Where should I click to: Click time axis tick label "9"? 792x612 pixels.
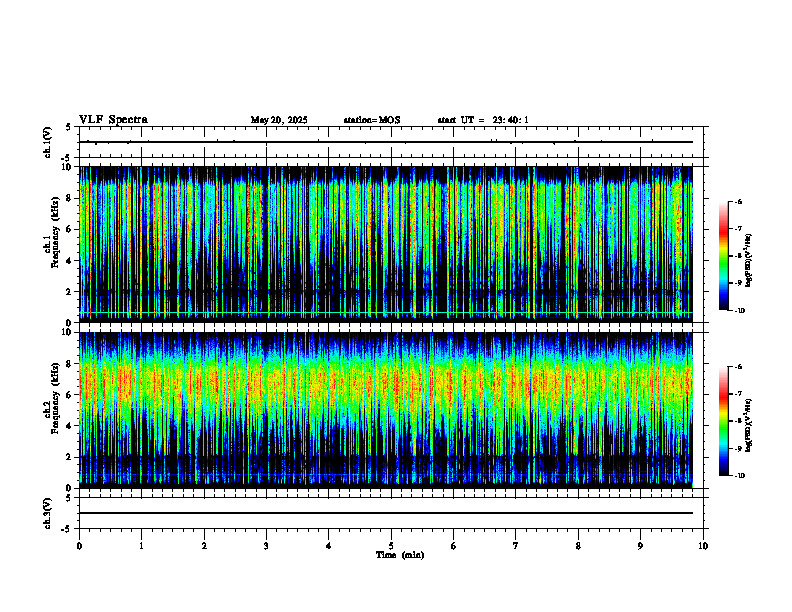[x=640, y=546]
